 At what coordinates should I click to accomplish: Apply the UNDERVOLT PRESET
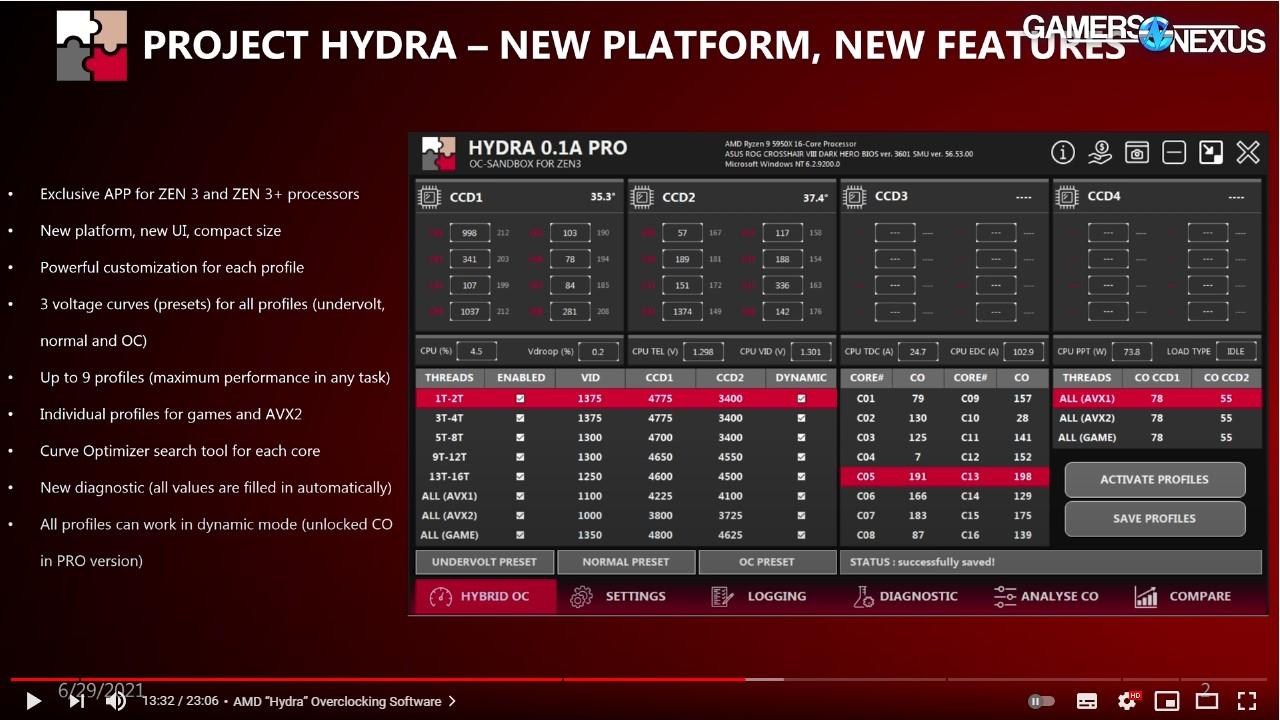pos(484,562)
